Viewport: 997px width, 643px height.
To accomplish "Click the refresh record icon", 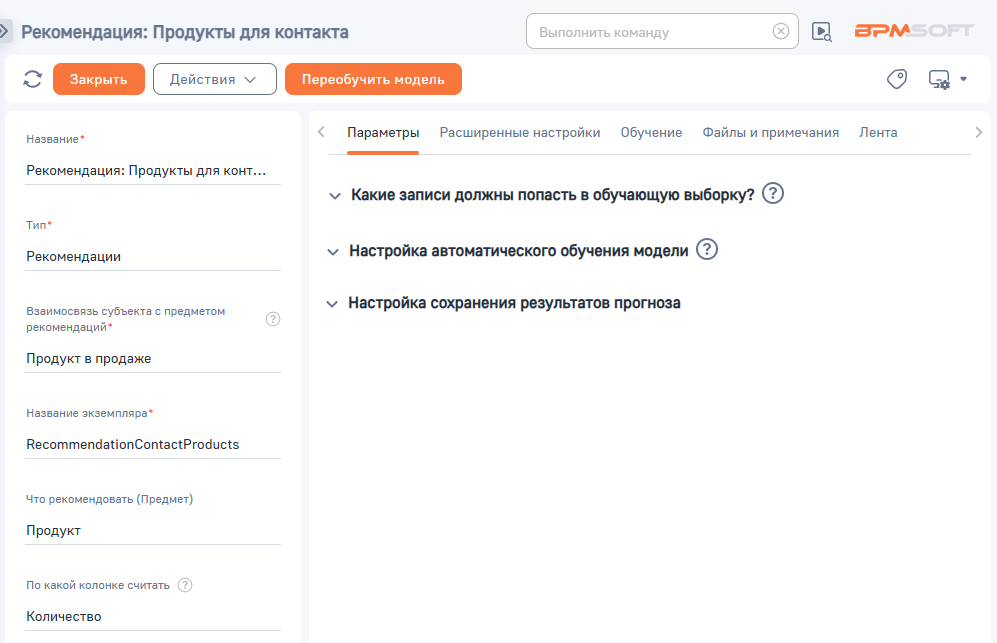I will click(x=31, y=78).
